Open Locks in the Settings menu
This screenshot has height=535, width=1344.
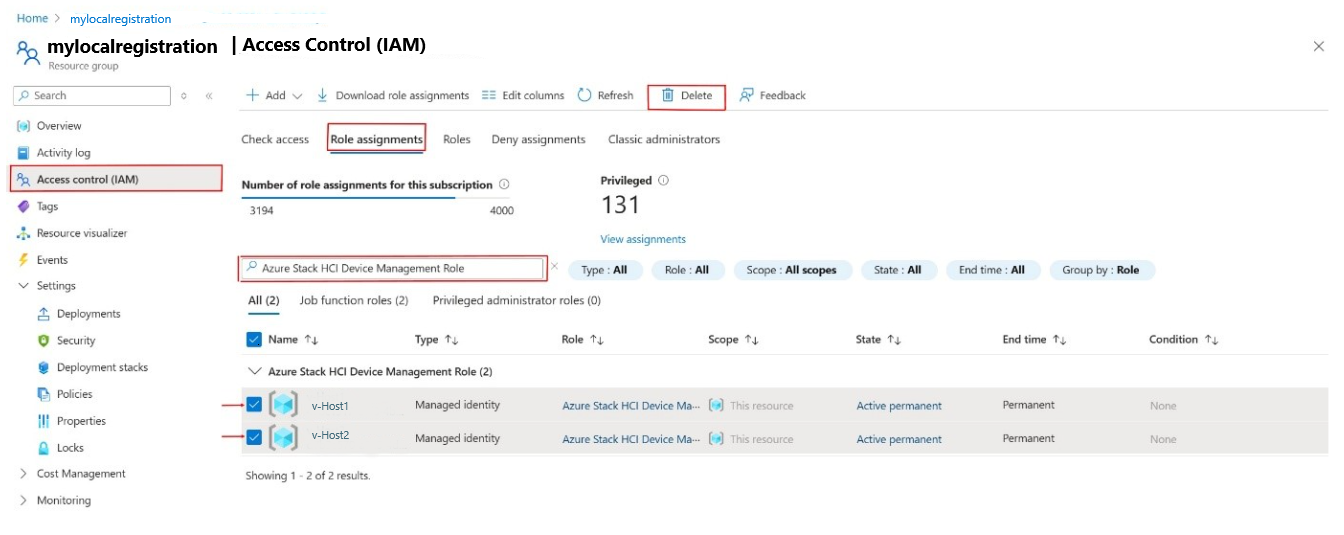click(70, 448)
